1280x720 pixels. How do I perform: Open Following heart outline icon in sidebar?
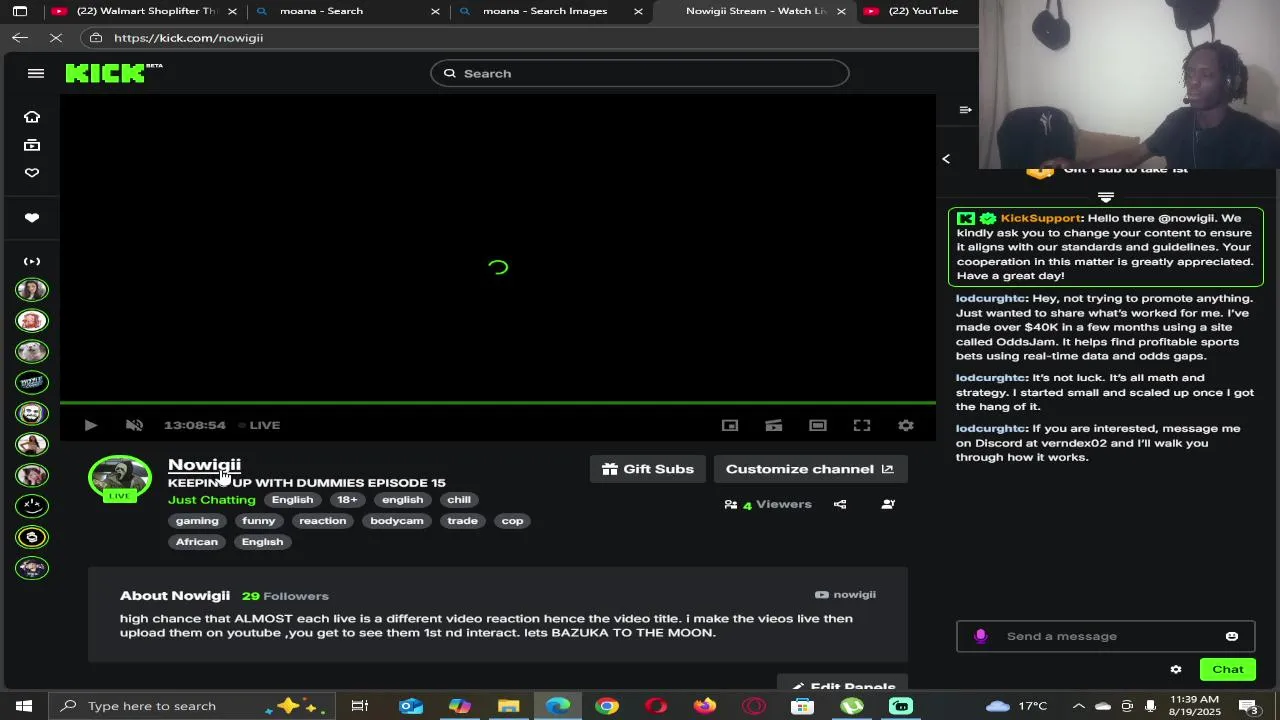click(32, 173)
